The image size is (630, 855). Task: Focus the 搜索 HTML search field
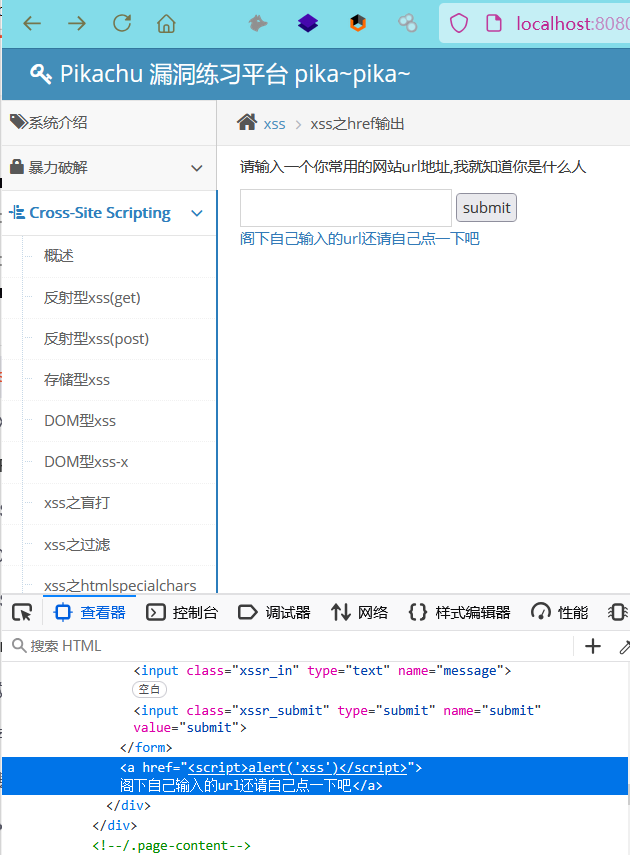289,646
